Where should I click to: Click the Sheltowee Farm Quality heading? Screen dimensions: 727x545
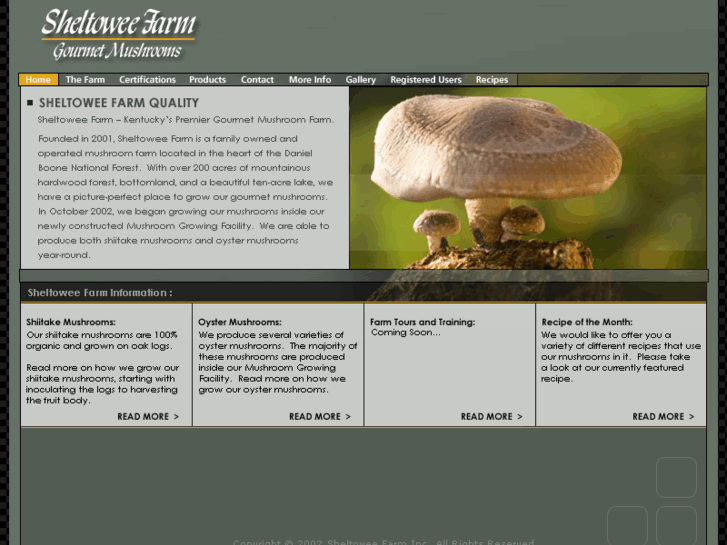(x=119, y=103)
